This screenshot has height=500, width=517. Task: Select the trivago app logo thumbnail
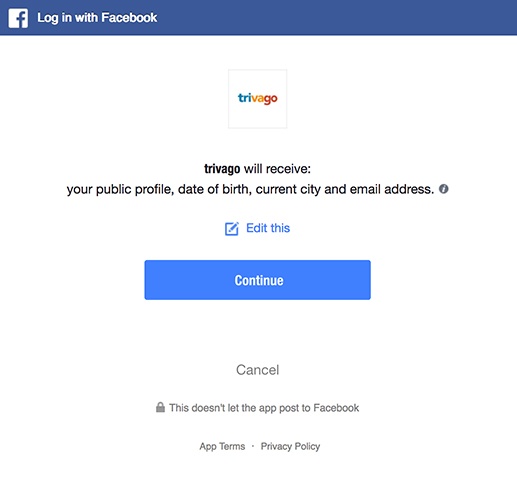click(257, 99)
